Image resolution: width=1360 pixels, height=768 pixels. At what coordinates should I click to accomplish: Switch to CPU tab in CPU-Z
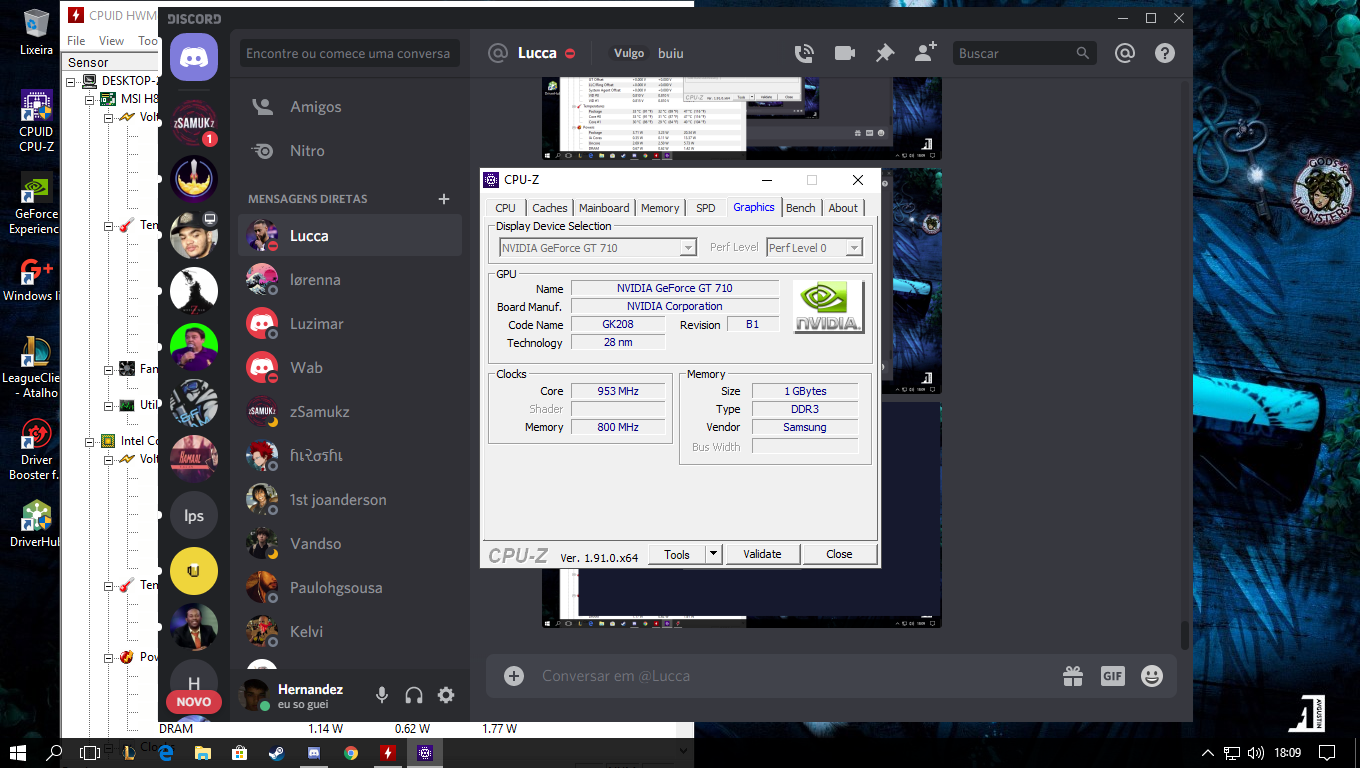[x=506, y=208]
